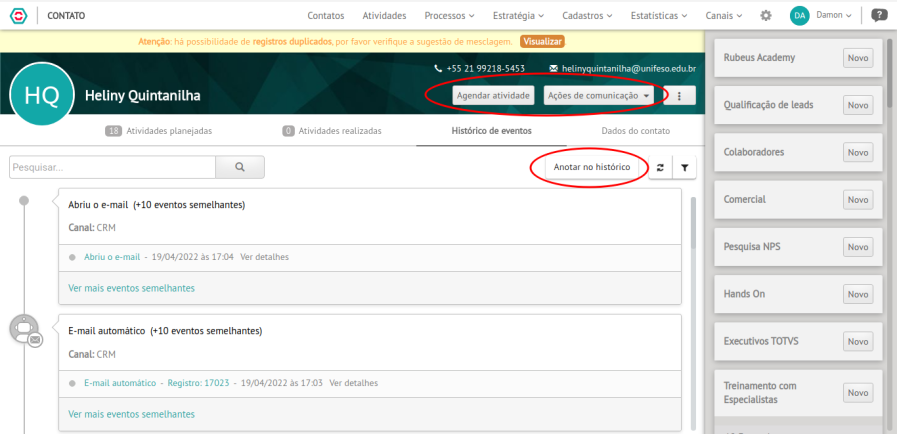This screenshot has width=897, height=434.
Task: Click the 0 completed activities badge
Action: coord(289,131)
